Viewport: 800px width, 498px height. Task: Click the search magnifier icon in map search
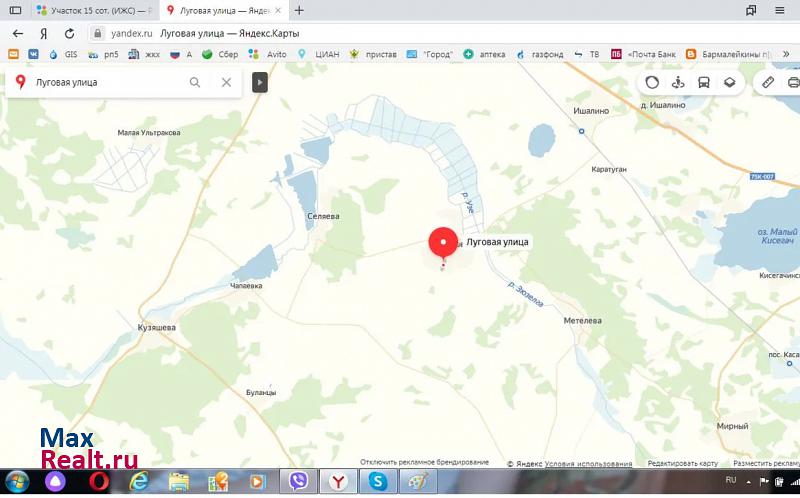195,82
